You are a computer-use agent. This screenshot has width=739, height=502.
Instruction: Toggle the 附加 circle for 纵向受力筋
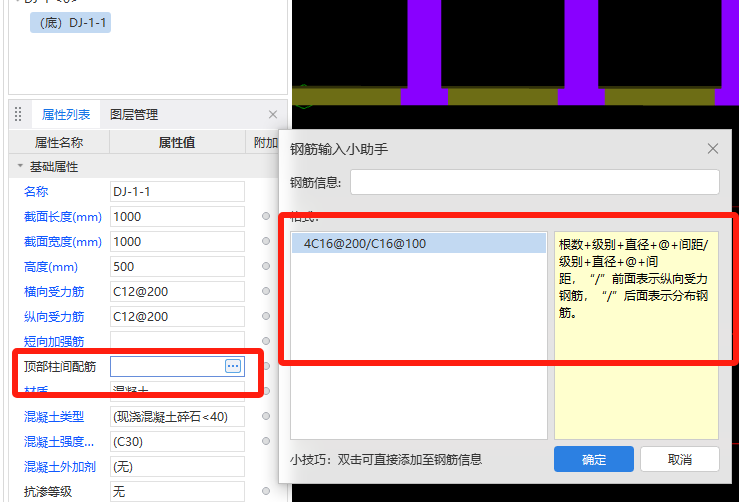[x=266, y=316]
